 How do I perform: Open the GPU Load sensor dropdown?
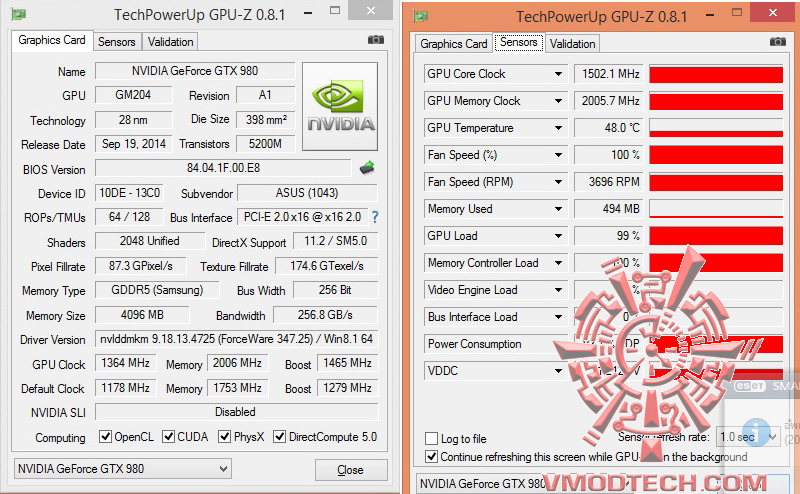(x=558, y=236)
